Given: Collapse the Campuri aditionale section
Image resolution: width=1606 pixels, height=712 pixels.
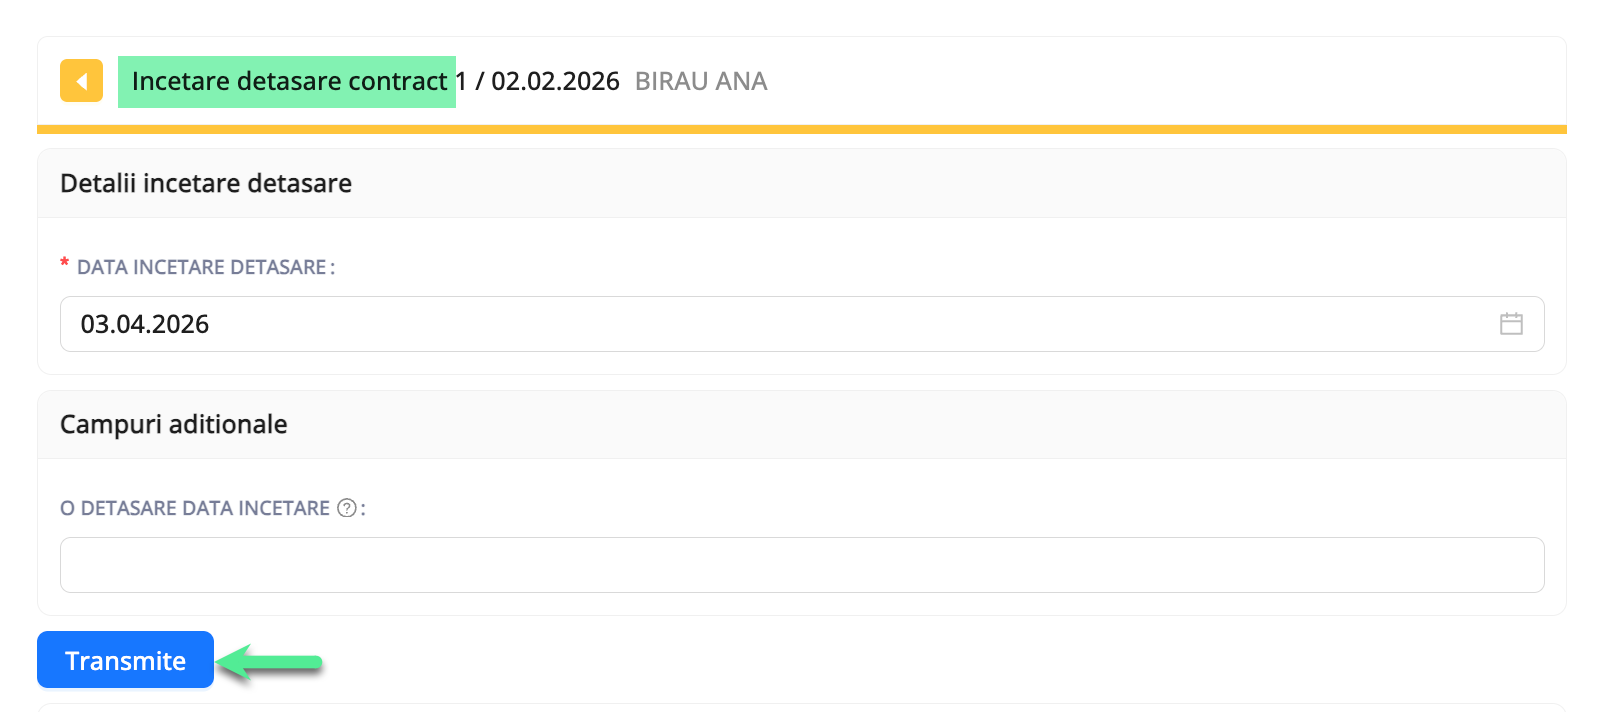Looking at the screenshot, I should 173,424.
